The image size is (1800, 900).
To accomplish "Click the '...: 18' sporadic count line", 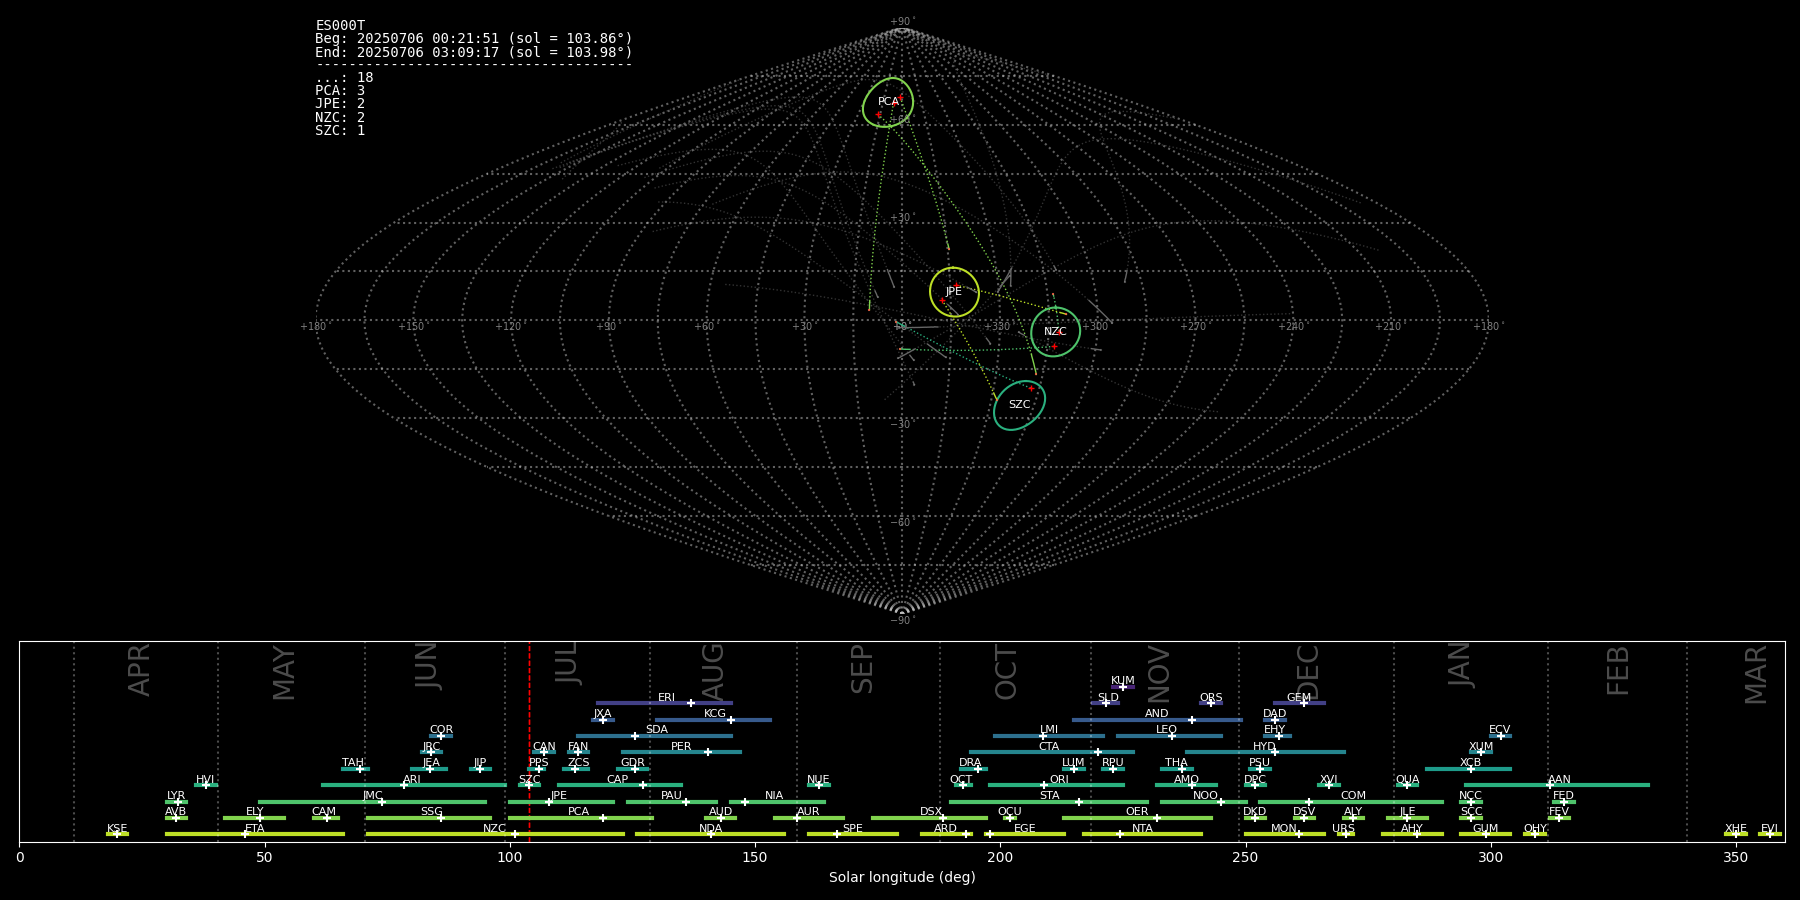I will tap(344, 77).
